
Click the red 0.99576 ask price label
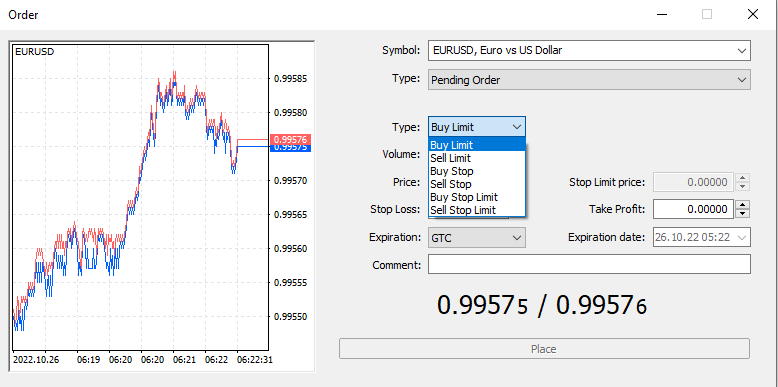pos(290,139)
